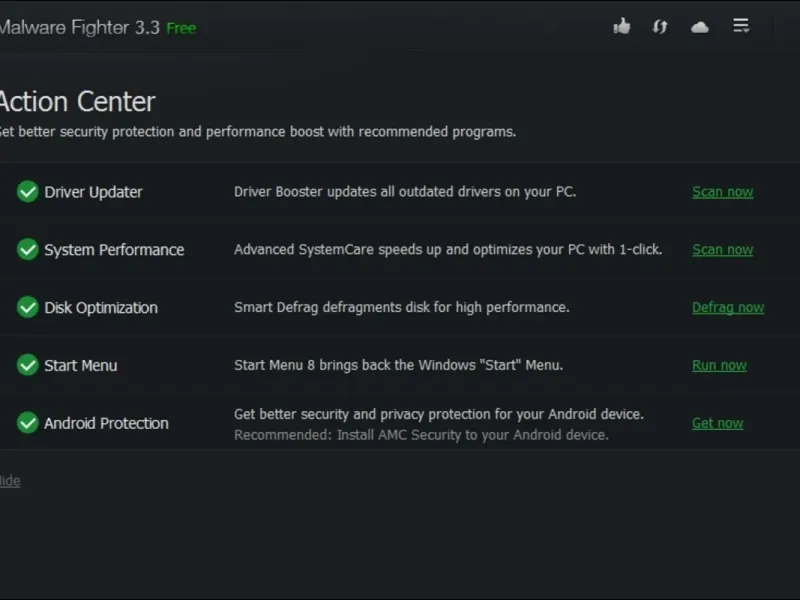Screen dimensions: 800x600
Task: Open the hamburger options menu
Action: (741, 26)
